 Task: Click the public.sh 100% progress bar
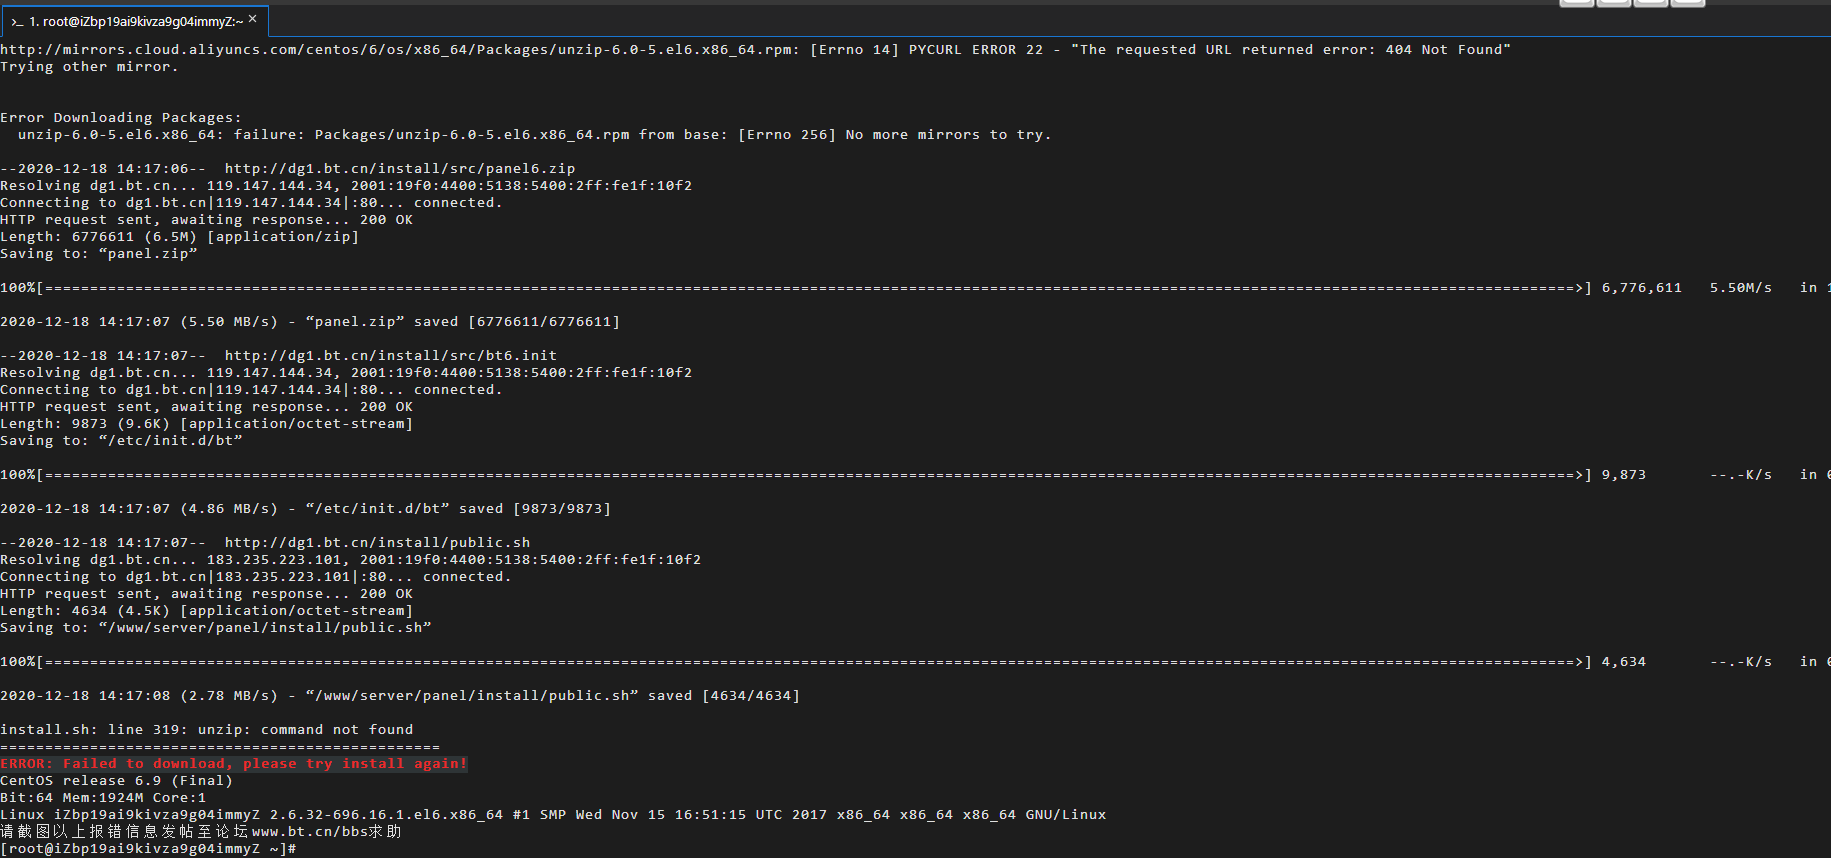[x=795, y=662]
